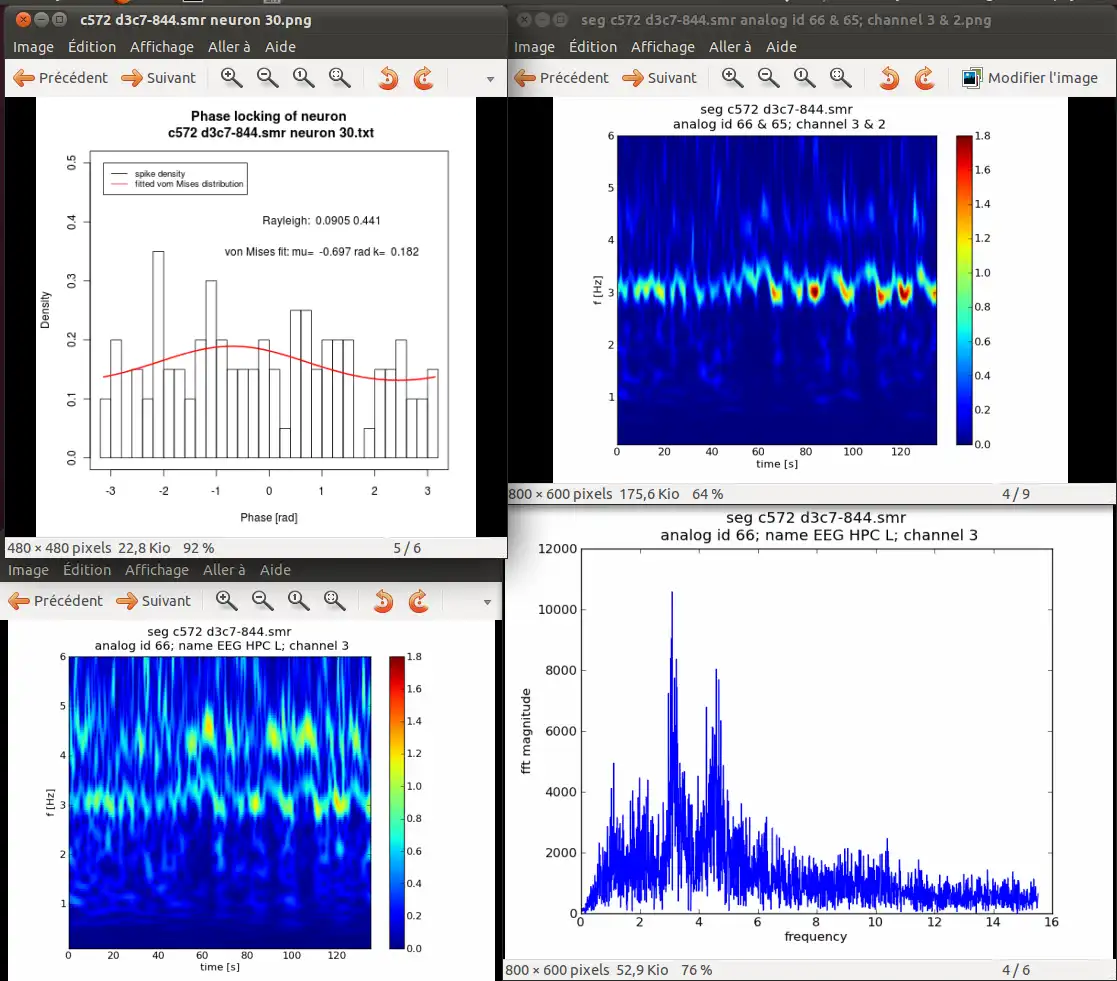Click Suivant in the channel 3 & 2 window
Image resolution: width=1117 pixels, height=981 pixels.
pyautogui.click(x=659, y=78)
